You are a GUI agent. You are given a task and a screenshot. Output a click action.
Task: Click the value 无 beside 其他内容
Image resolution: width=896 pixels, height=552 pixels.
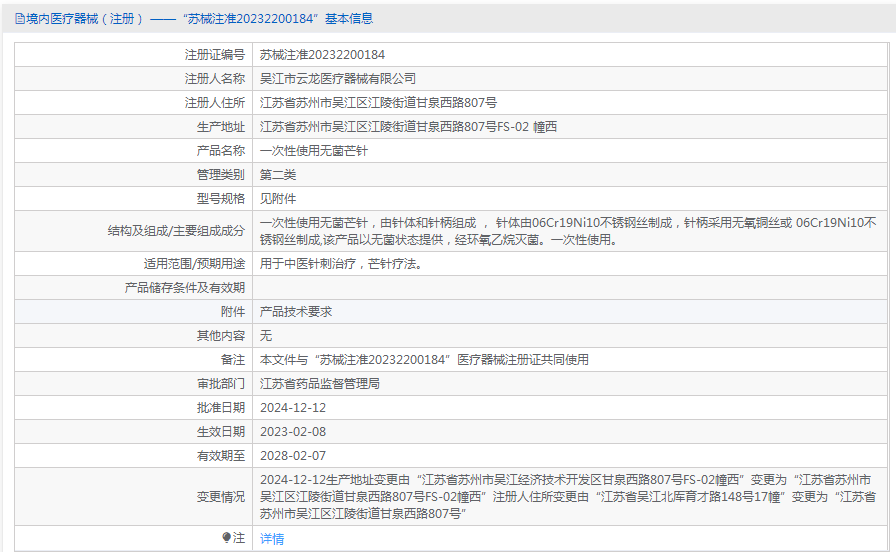point(266,336)
